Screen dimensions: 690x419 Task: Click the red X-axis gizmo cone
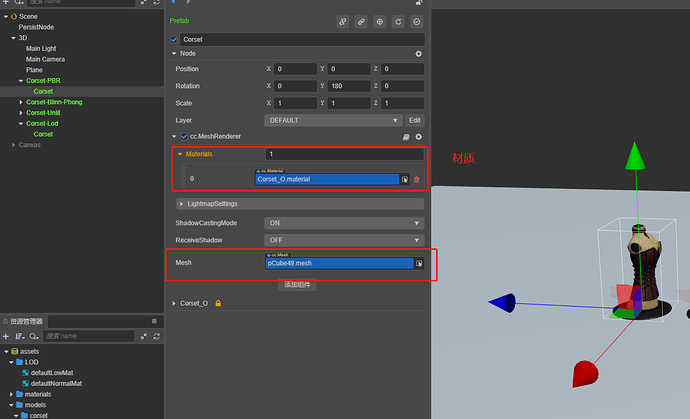point(585,374)
